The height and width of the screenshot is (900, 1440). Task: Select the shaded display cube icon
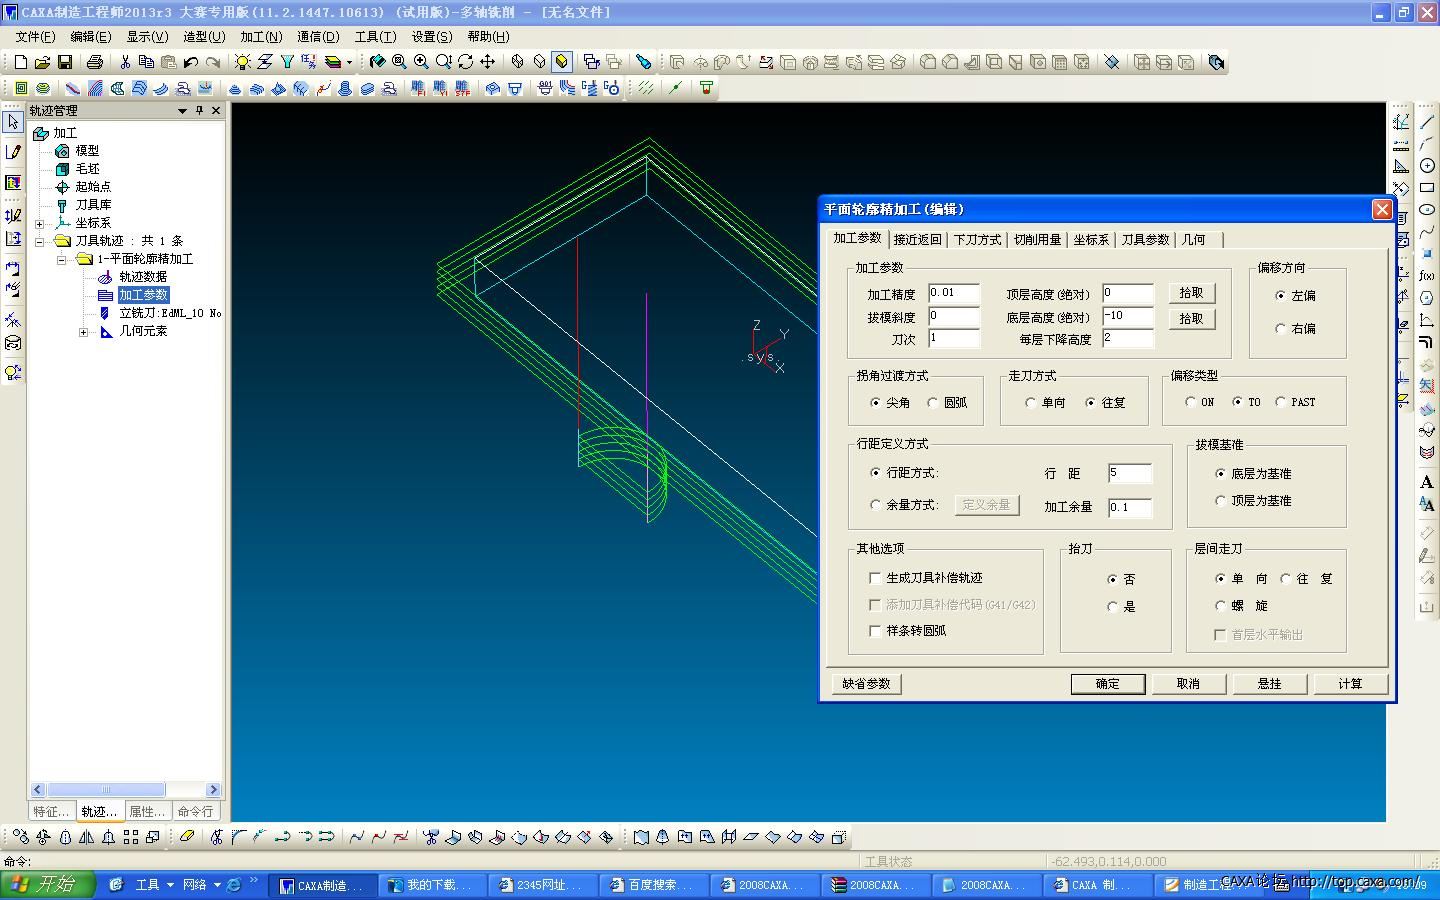point(561,62)
